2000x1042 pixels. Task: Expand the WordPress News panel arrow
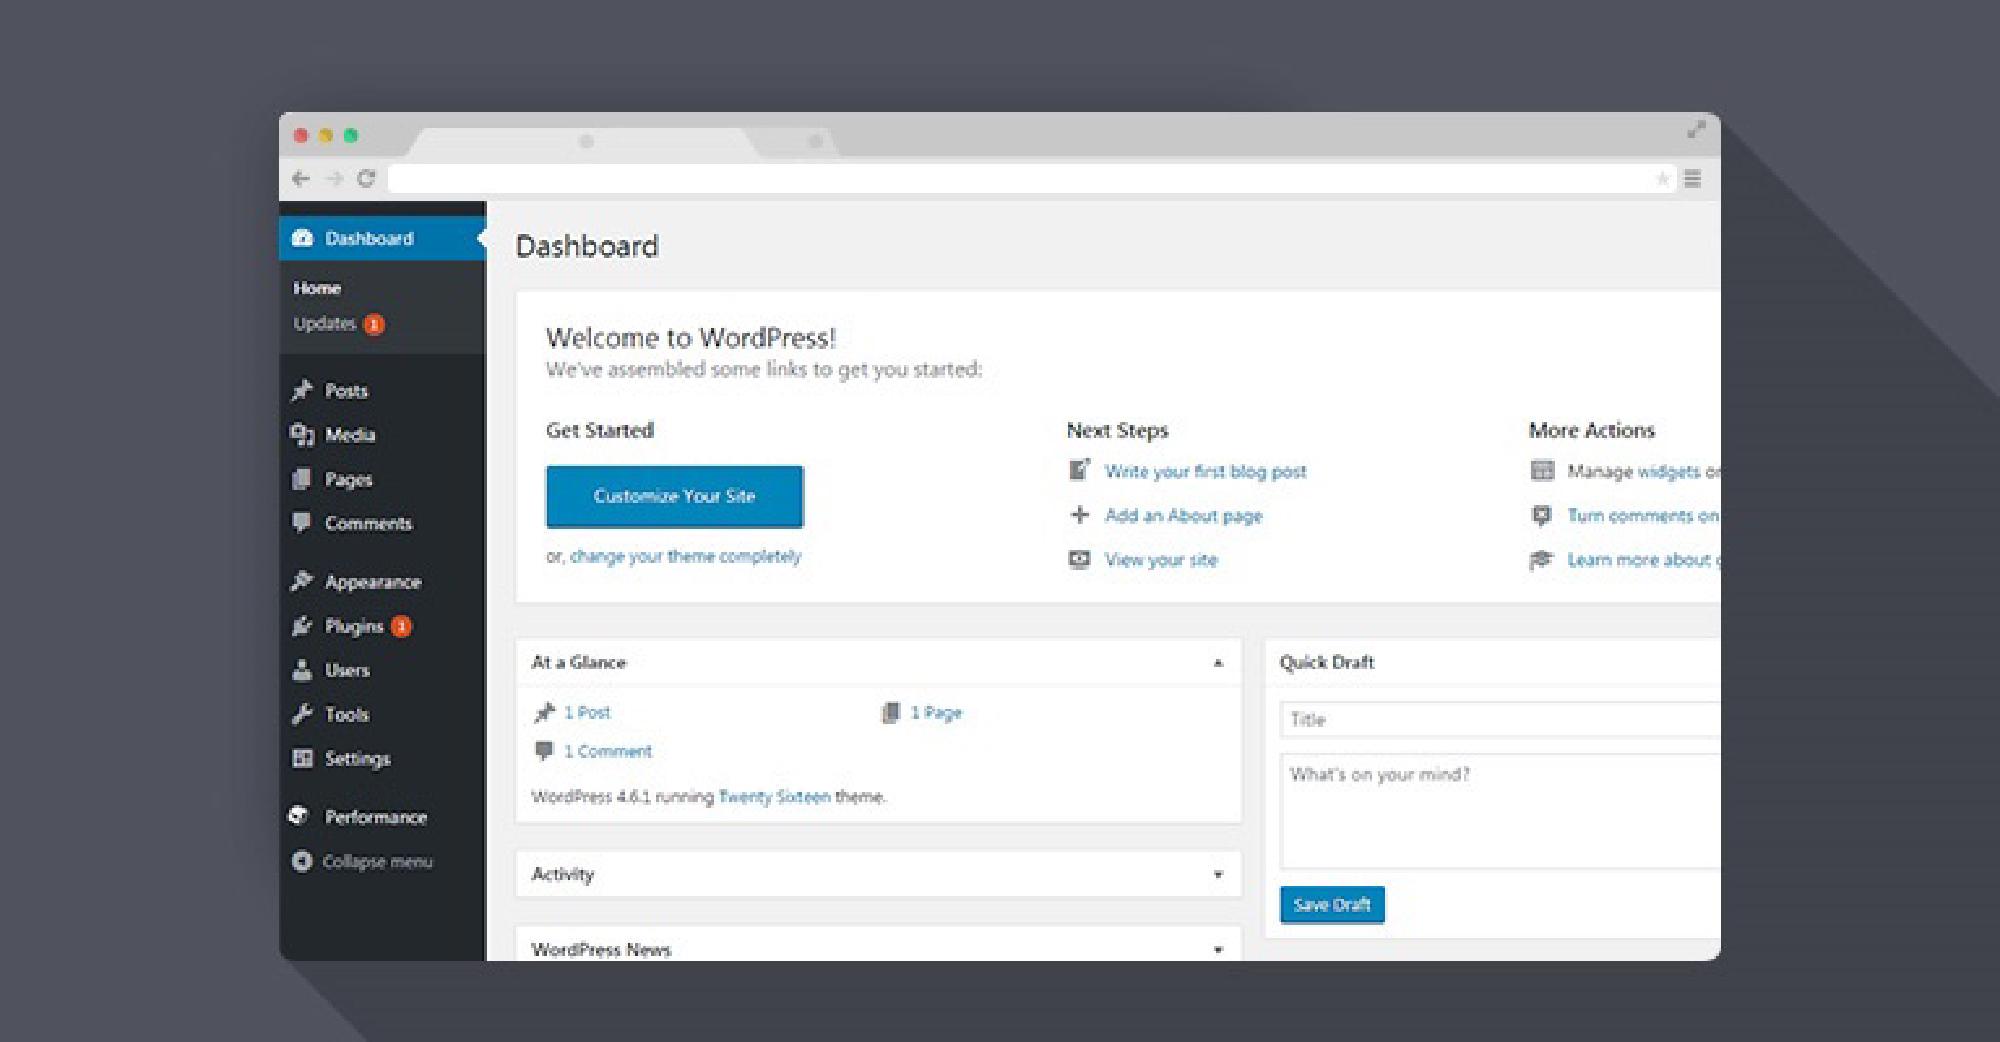[x=1218, y=949]
